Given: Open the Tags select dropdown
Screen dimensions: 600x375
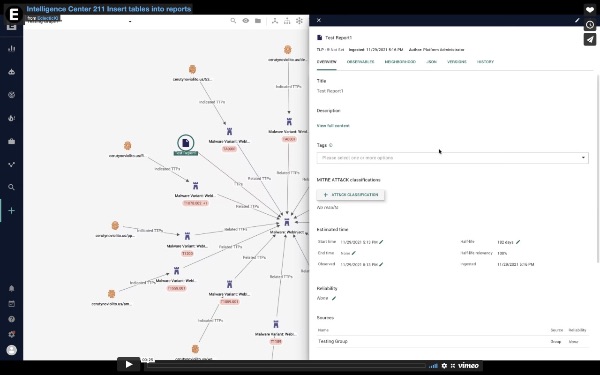Looking at the screenshot, I should pyautogui.click(x=453, y=158).
